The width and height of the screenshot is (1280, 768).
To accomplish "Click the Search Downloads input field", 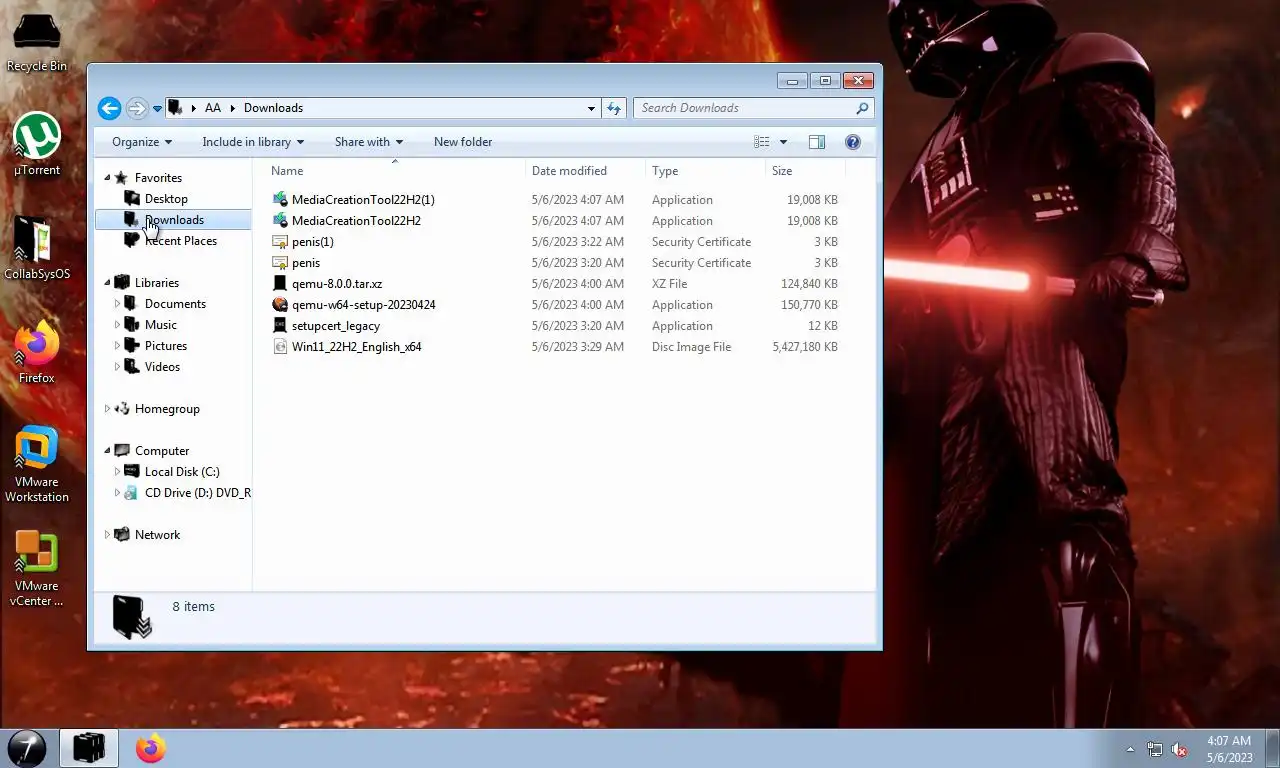I will 743,108.
